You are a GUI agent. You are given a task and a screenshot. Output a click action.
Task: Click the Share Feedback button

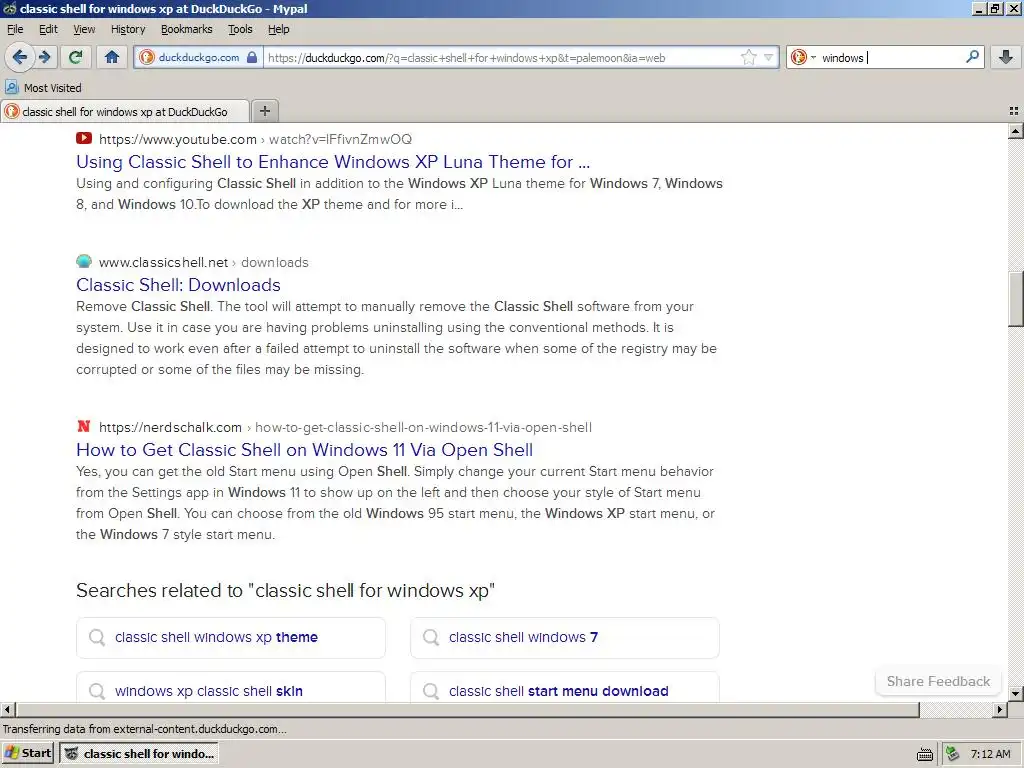pos(938,681)
